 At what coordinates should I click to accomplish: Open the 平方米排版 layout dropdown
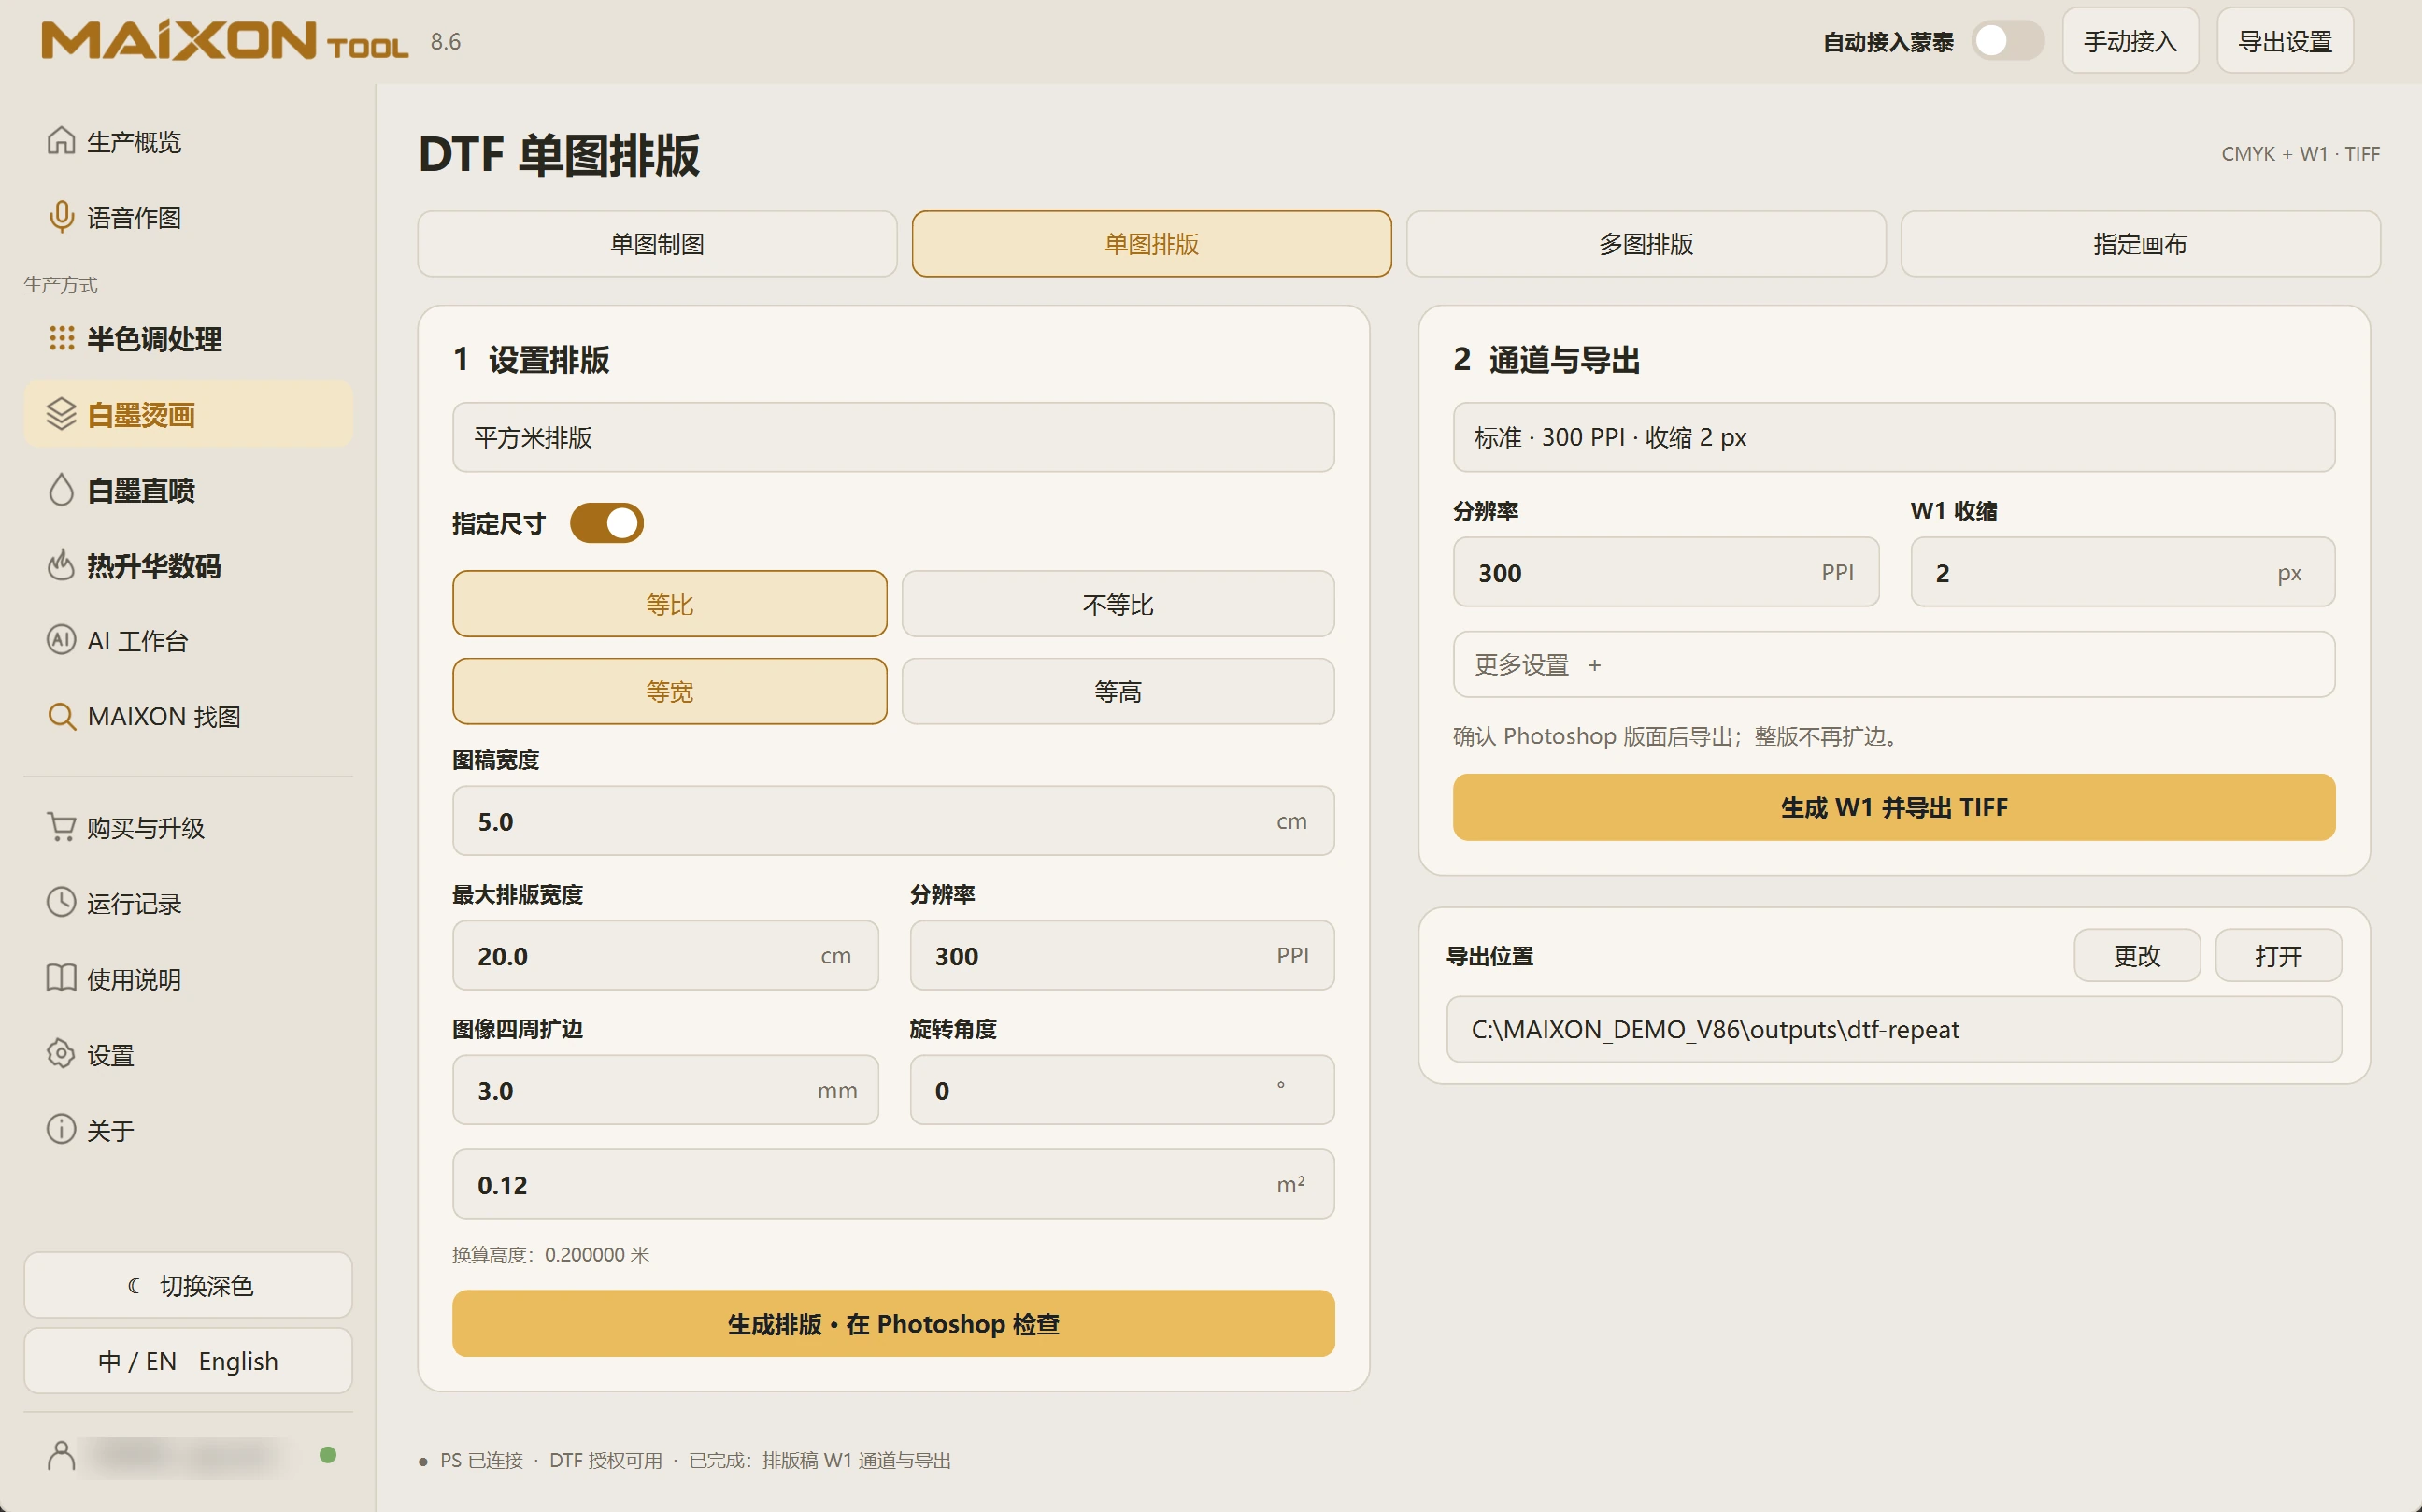[x=893, y=437]
